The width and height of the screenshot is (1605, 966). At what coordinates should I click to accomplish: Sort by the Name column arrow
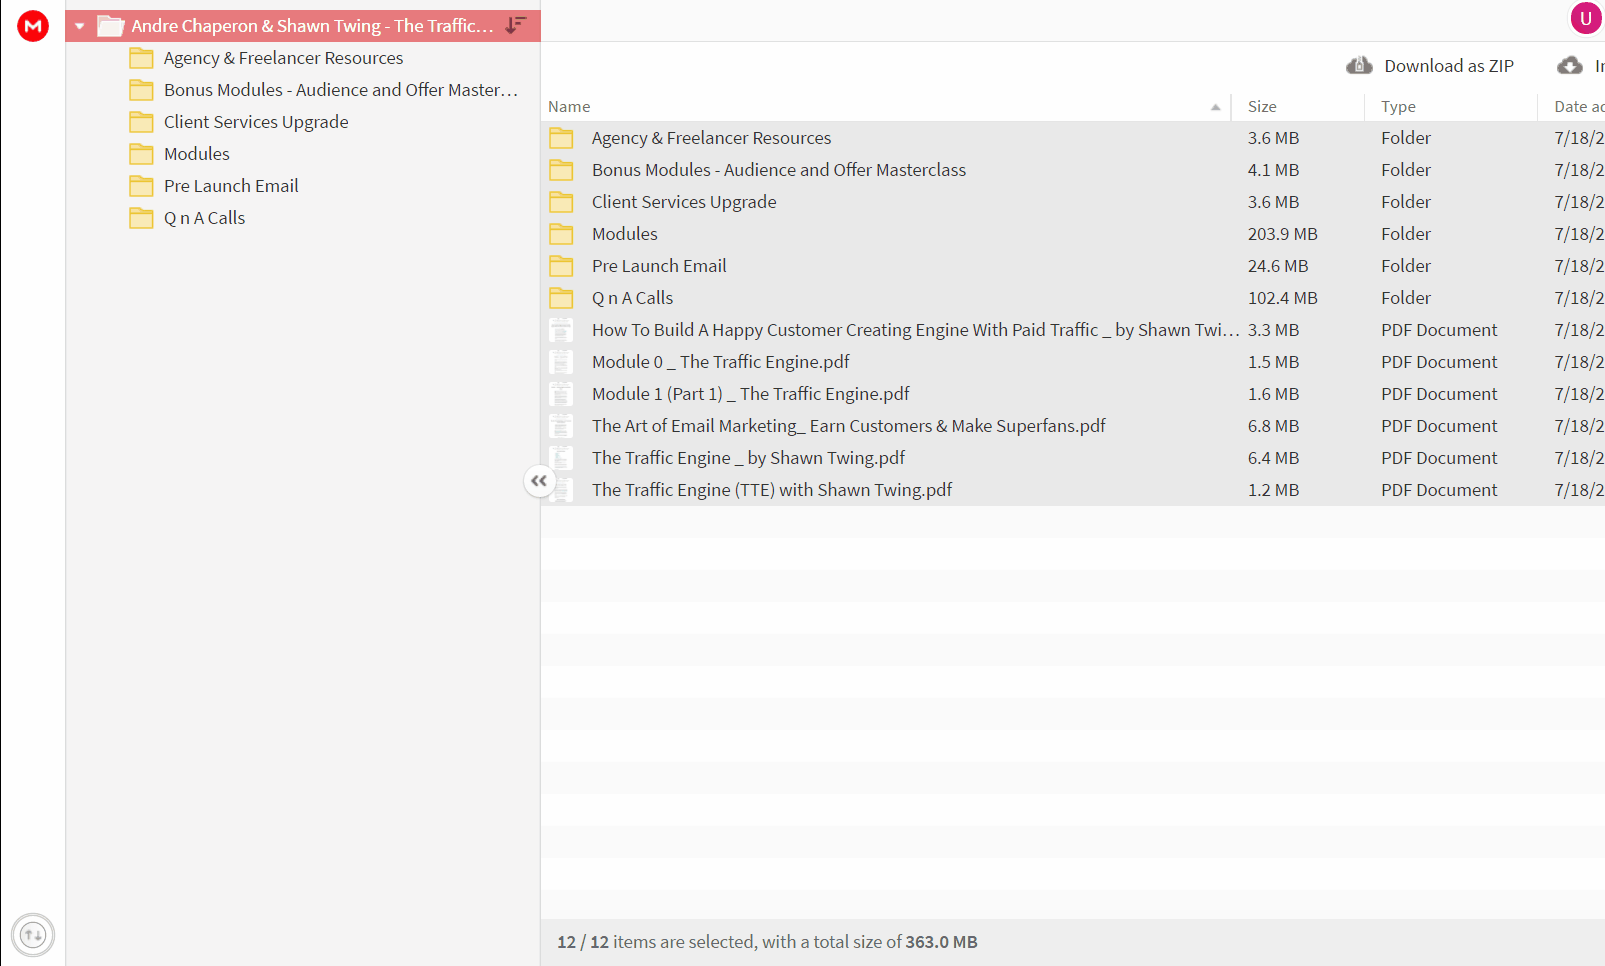1215,107
